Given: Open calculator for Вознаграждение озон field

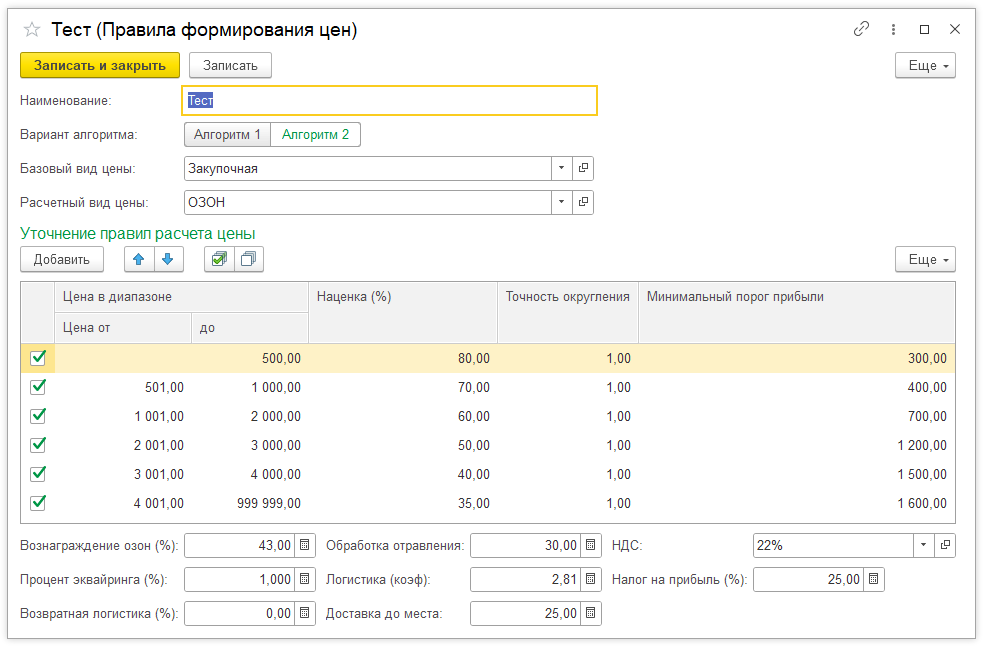Looking at the screenshot, I should (306, 545).
